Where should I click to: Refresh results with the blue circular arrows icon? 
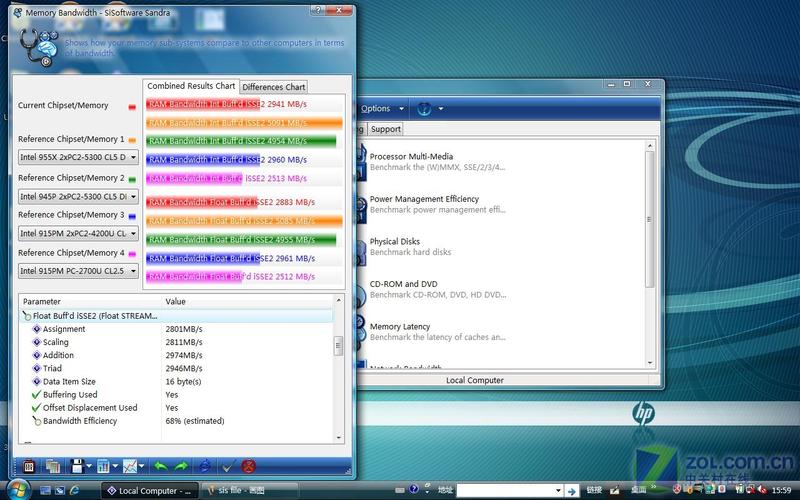(205, 466)
